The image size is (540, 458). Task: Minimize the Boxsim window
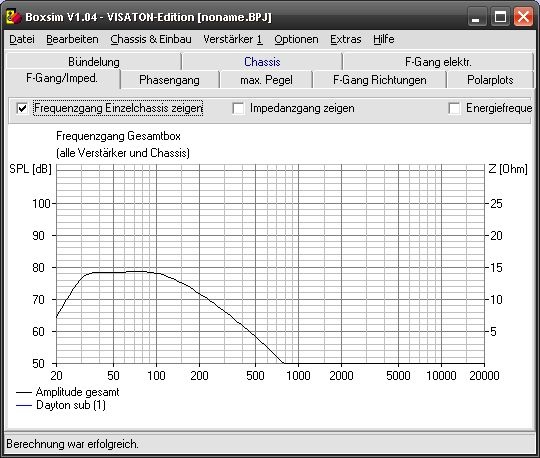tap(477, 17)
